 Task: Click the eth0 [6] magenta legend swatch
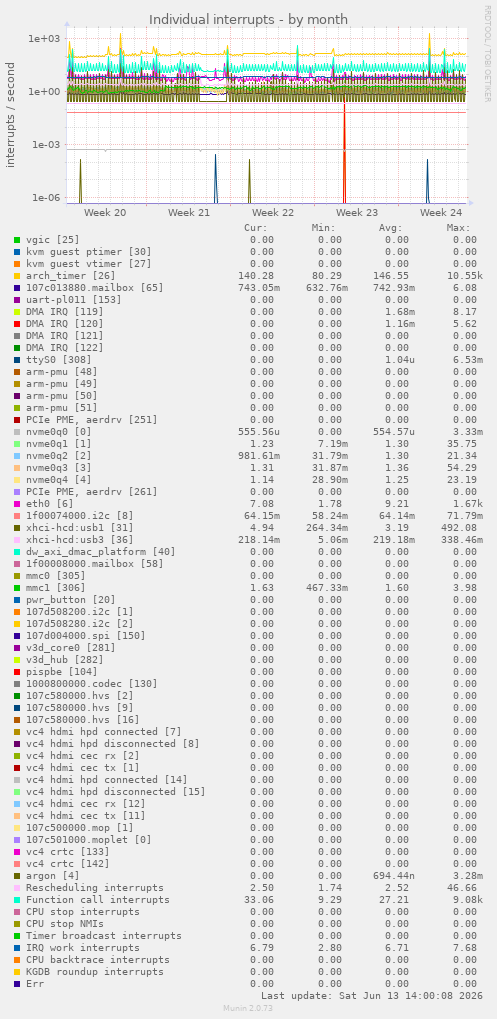[x=17, y=504]
